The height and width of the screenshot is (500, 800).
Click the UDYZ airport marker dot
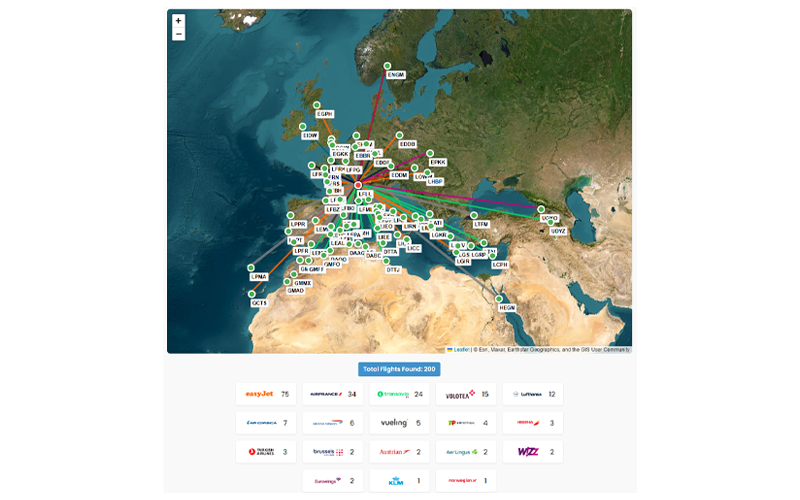pos(551,222)
